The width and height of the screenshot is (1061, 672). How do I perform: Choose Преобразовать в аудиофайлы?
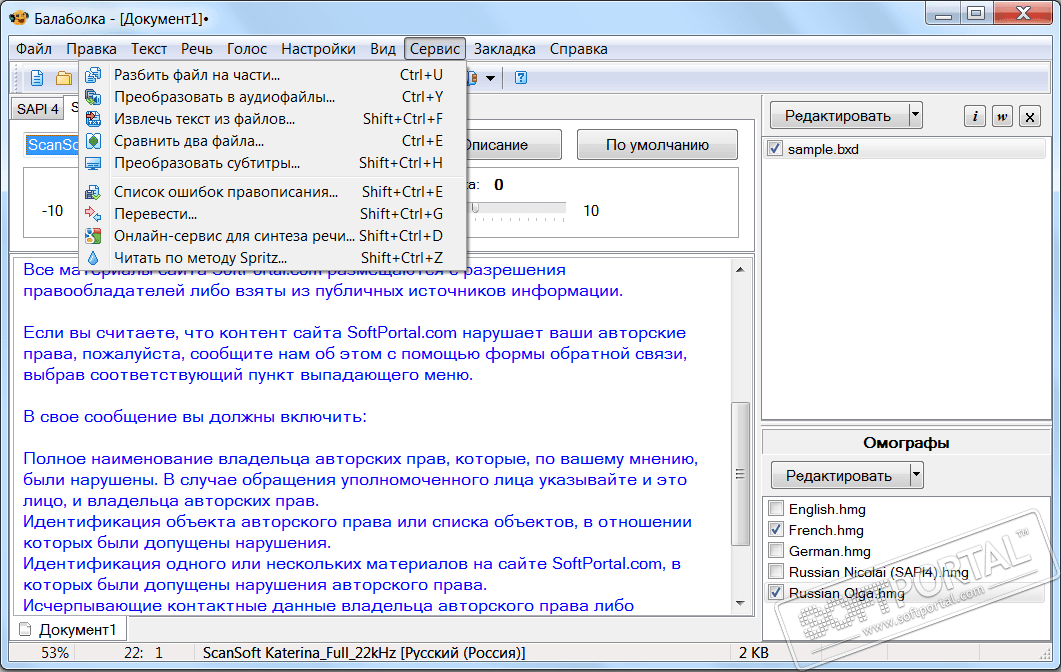[273, 97]
